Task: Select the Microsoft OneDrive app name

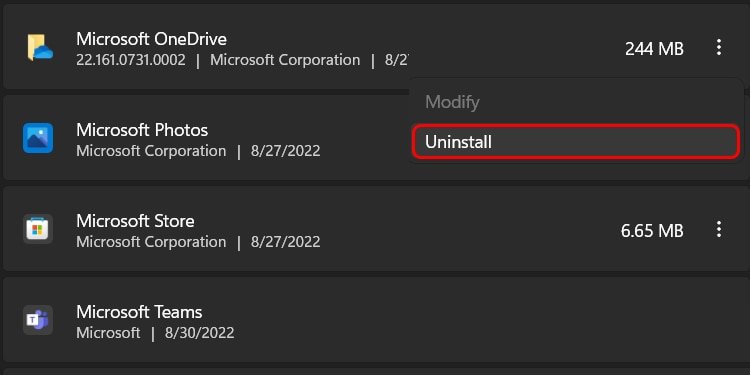Action: point(151,39)
